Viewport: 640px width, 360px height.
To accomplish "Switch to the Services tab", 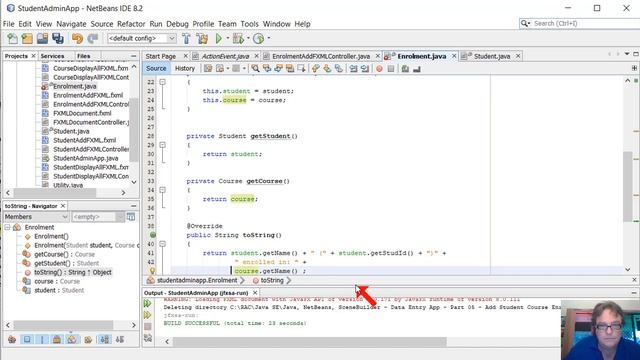I will point(52,56).
